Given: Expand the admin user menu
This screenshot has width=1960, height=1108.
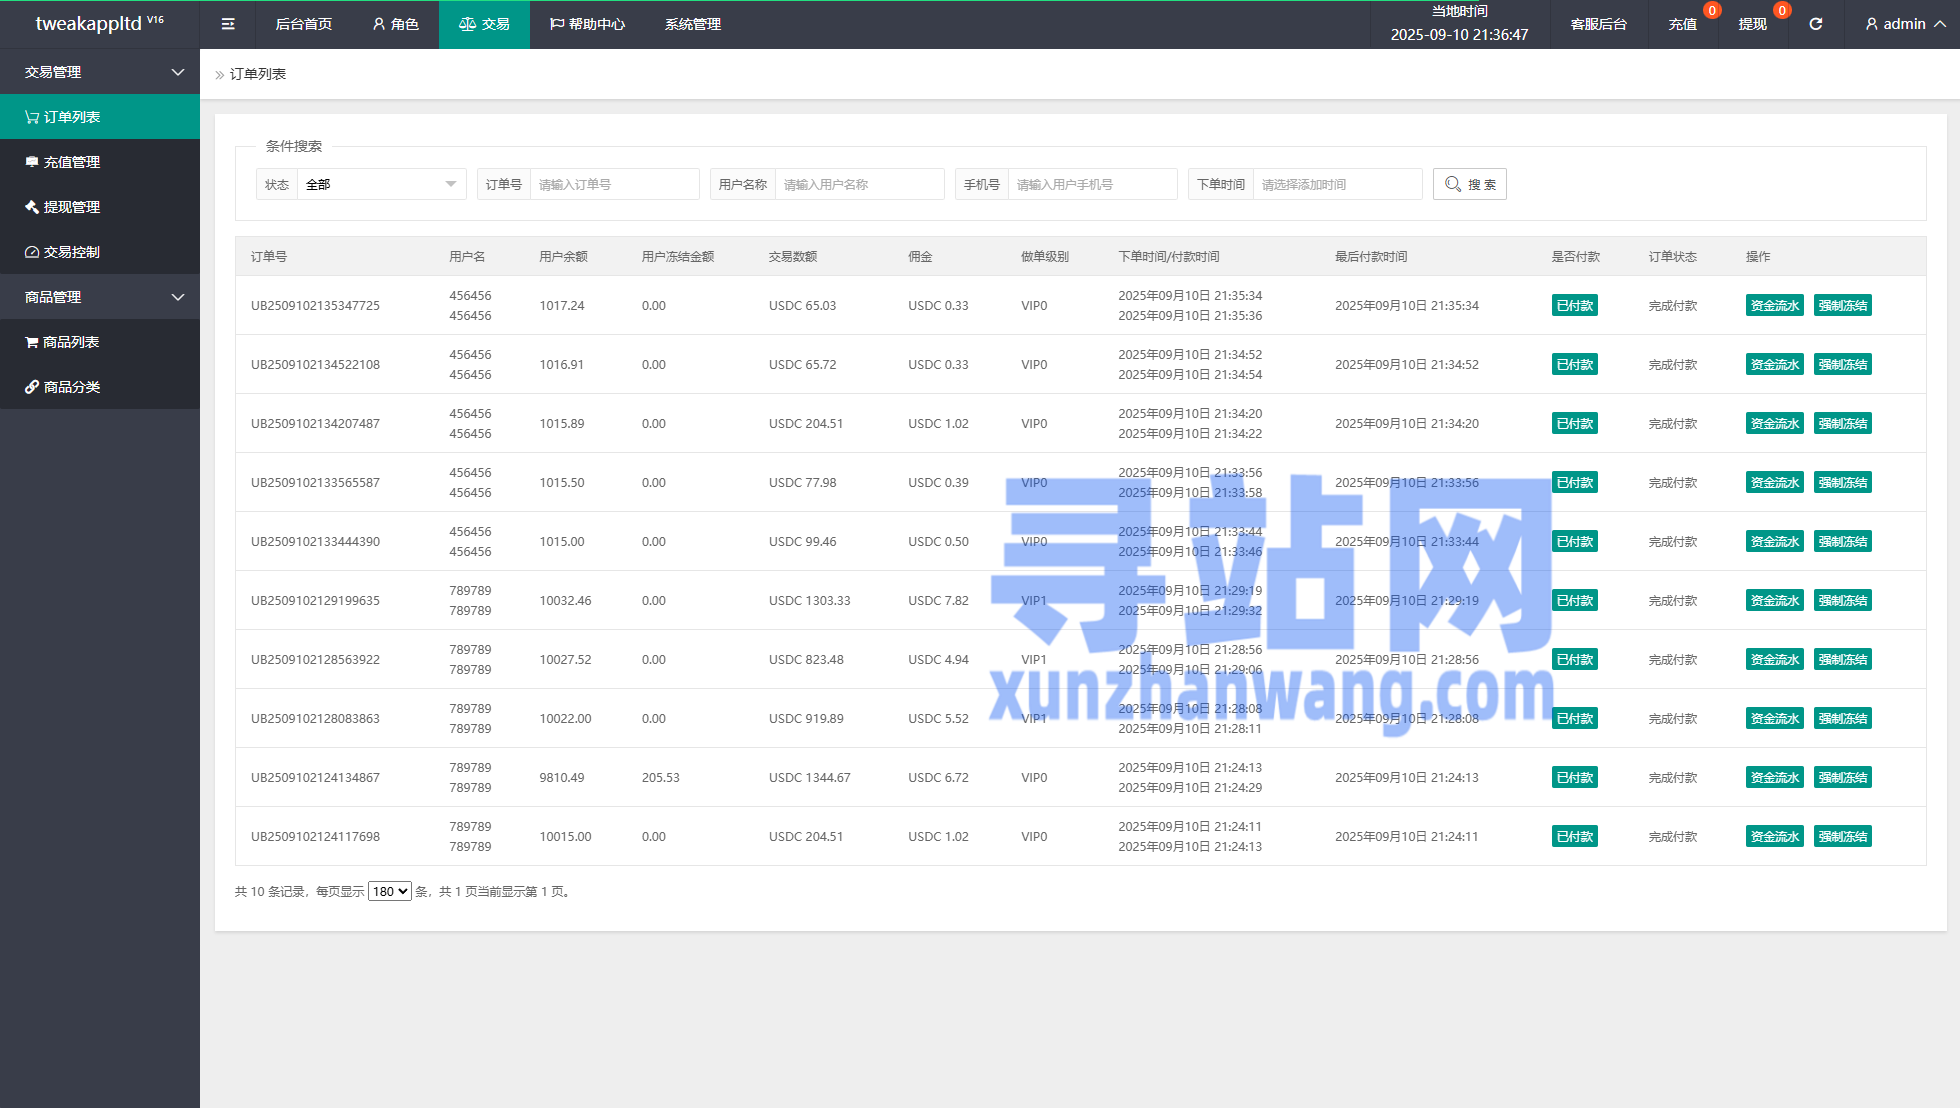Looking at the screenshot, I should click(1905, 24).
